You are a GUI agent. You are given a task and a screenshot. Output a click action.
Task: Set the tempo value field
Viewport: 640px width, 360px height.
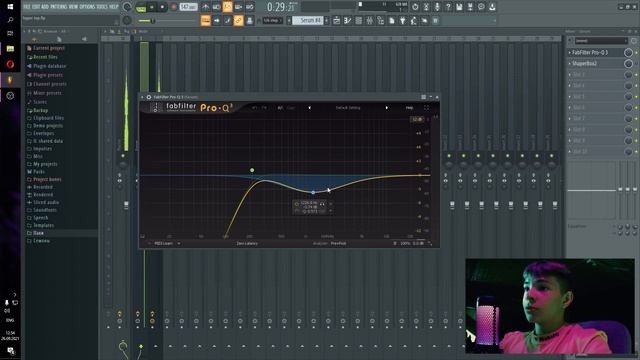tap(188, 7)
